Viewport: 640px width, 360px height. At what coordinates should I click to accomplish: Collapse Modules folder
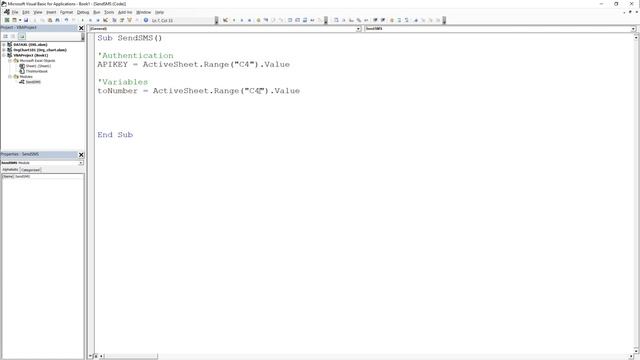(x=10, y=76)
